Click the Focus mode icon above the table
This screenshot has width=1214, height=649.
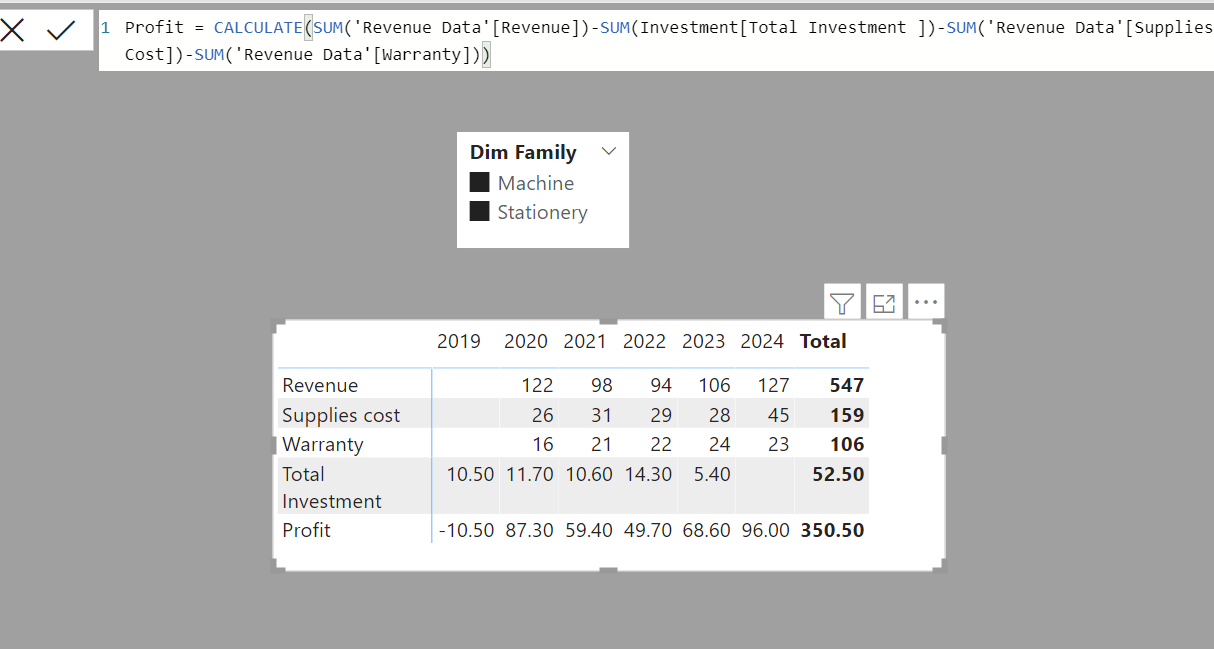click(884, 302)
